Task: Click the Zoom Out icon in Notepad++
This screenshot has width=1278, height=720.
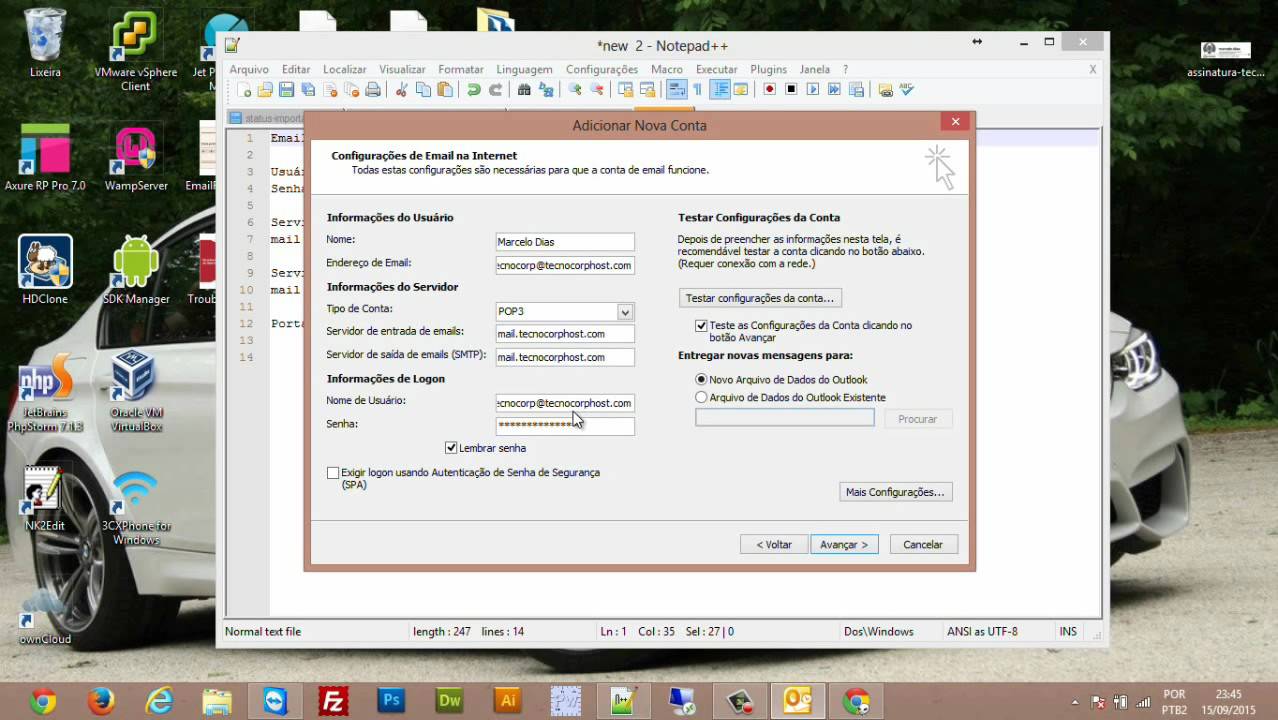Action: pos(597,89)
